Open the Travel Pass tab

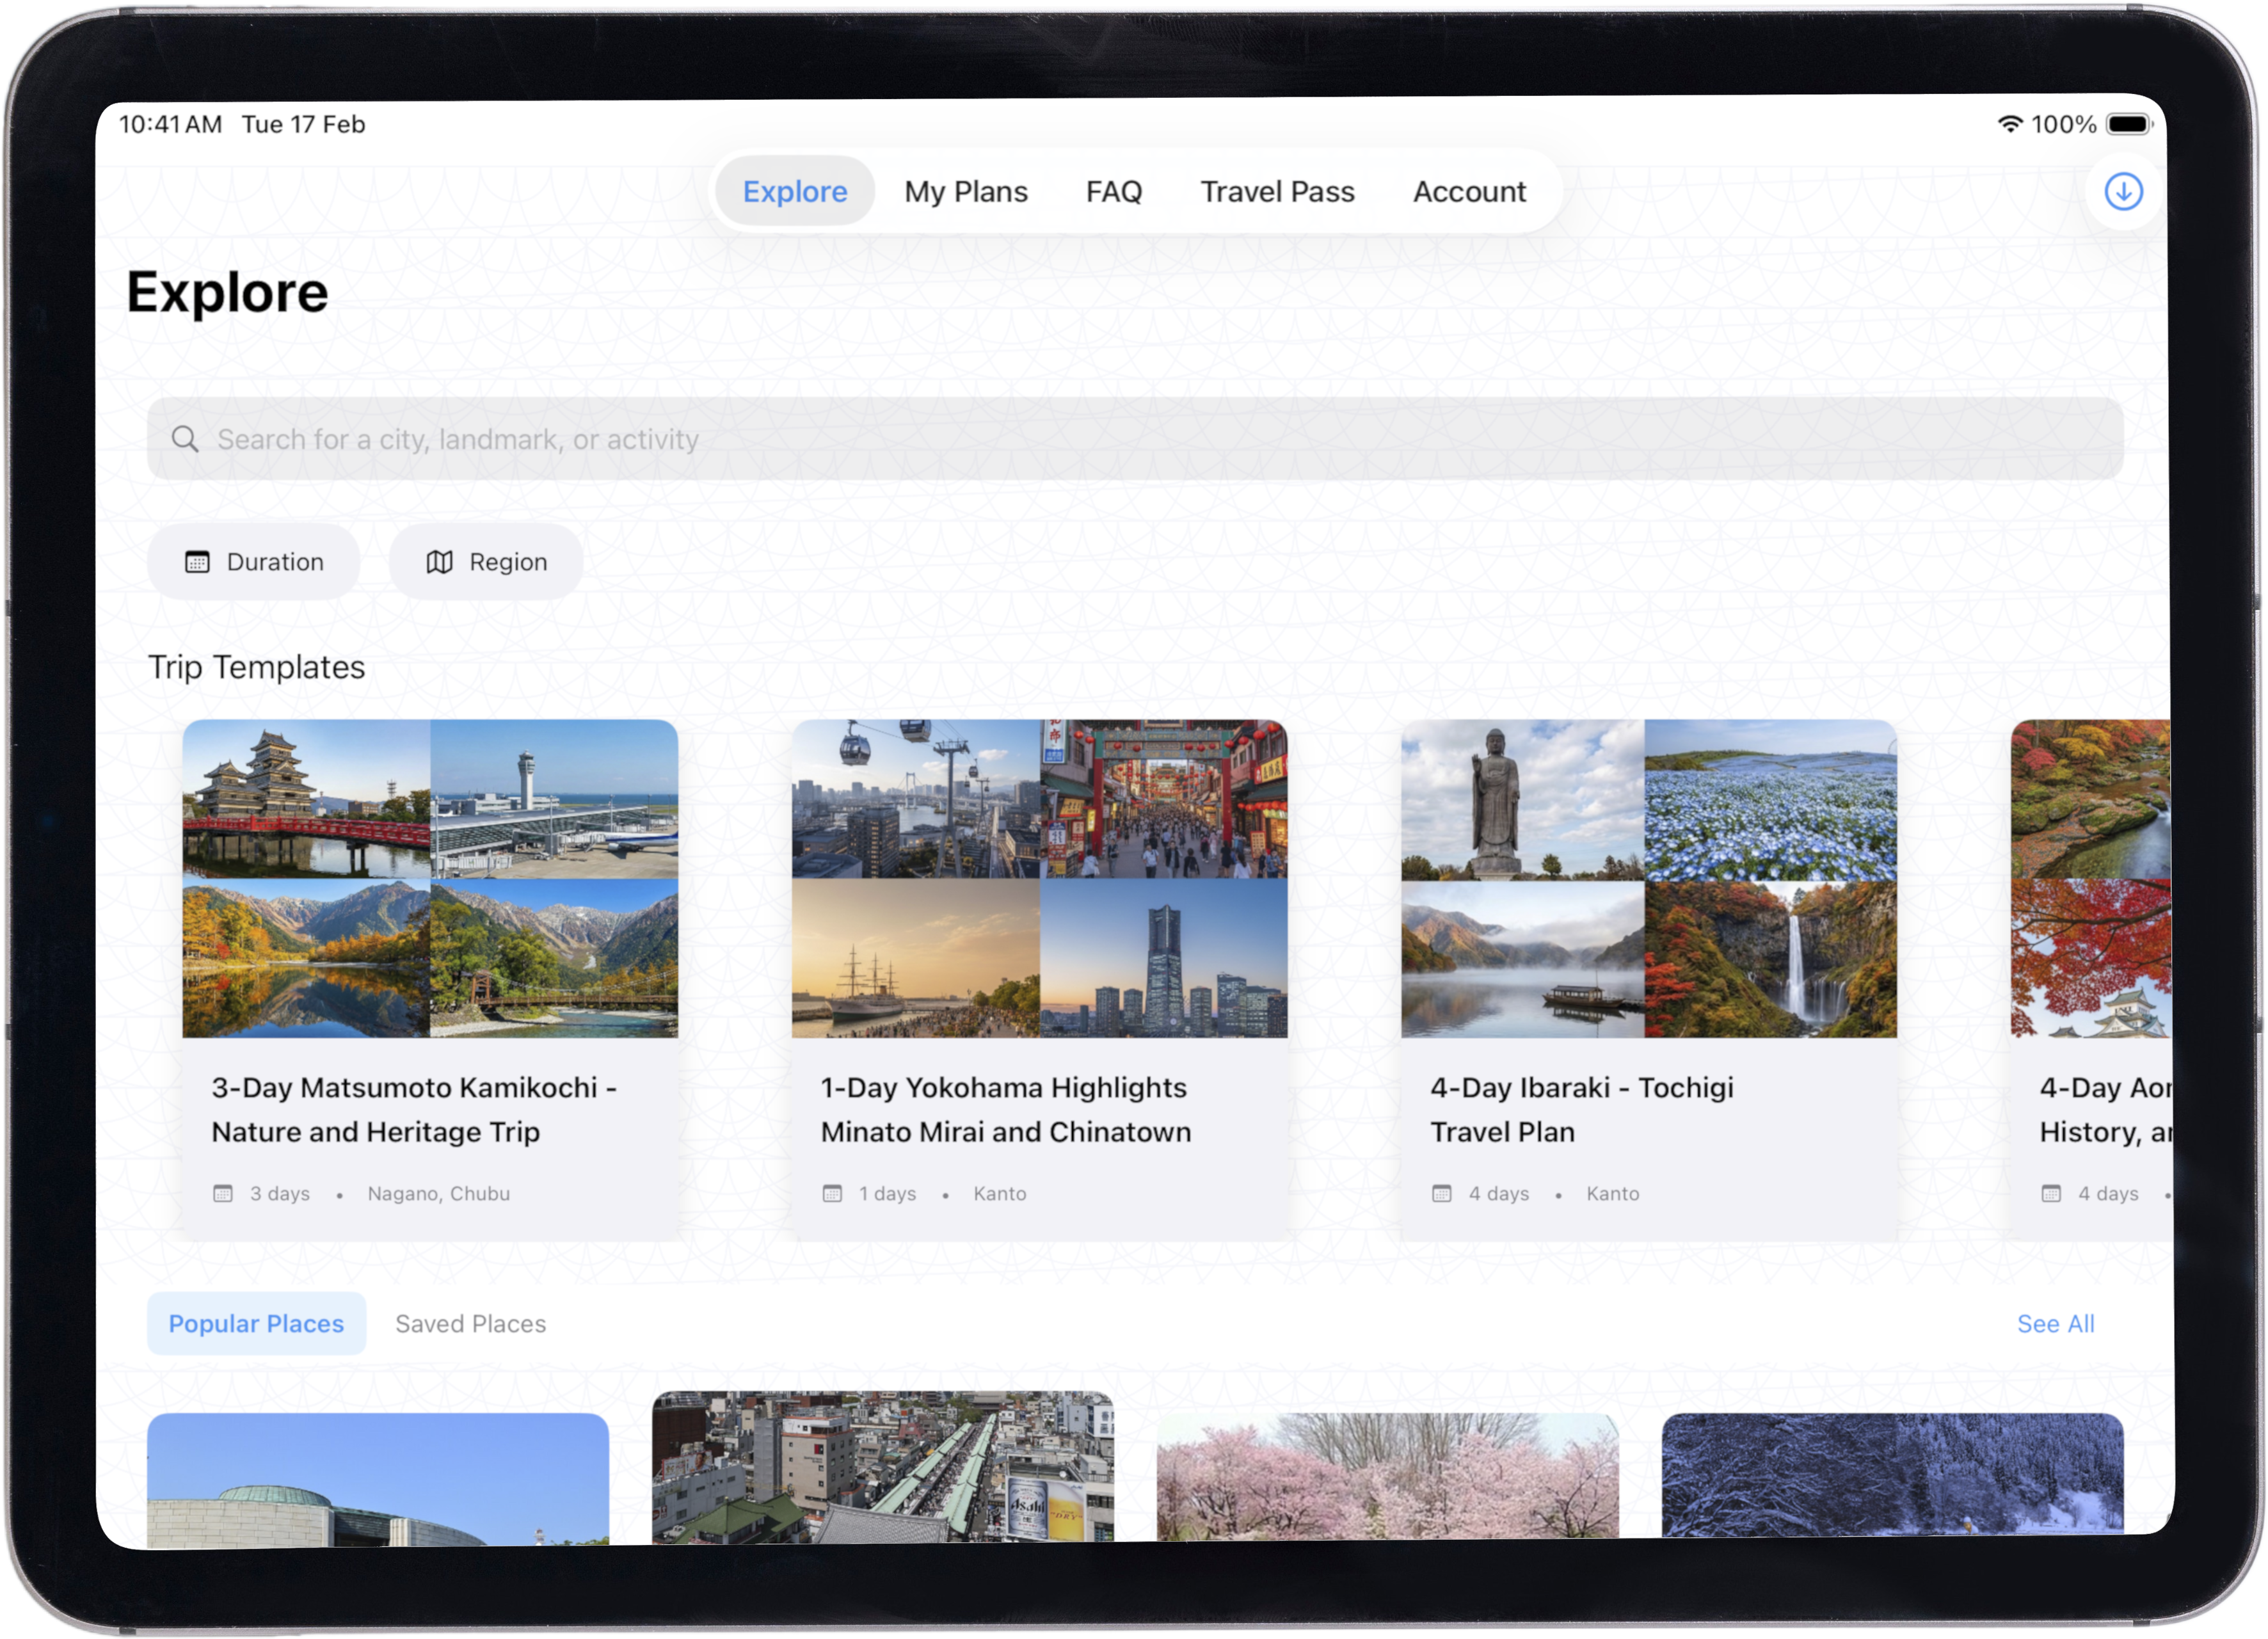pyautogui.click(x=1277, y=191)
